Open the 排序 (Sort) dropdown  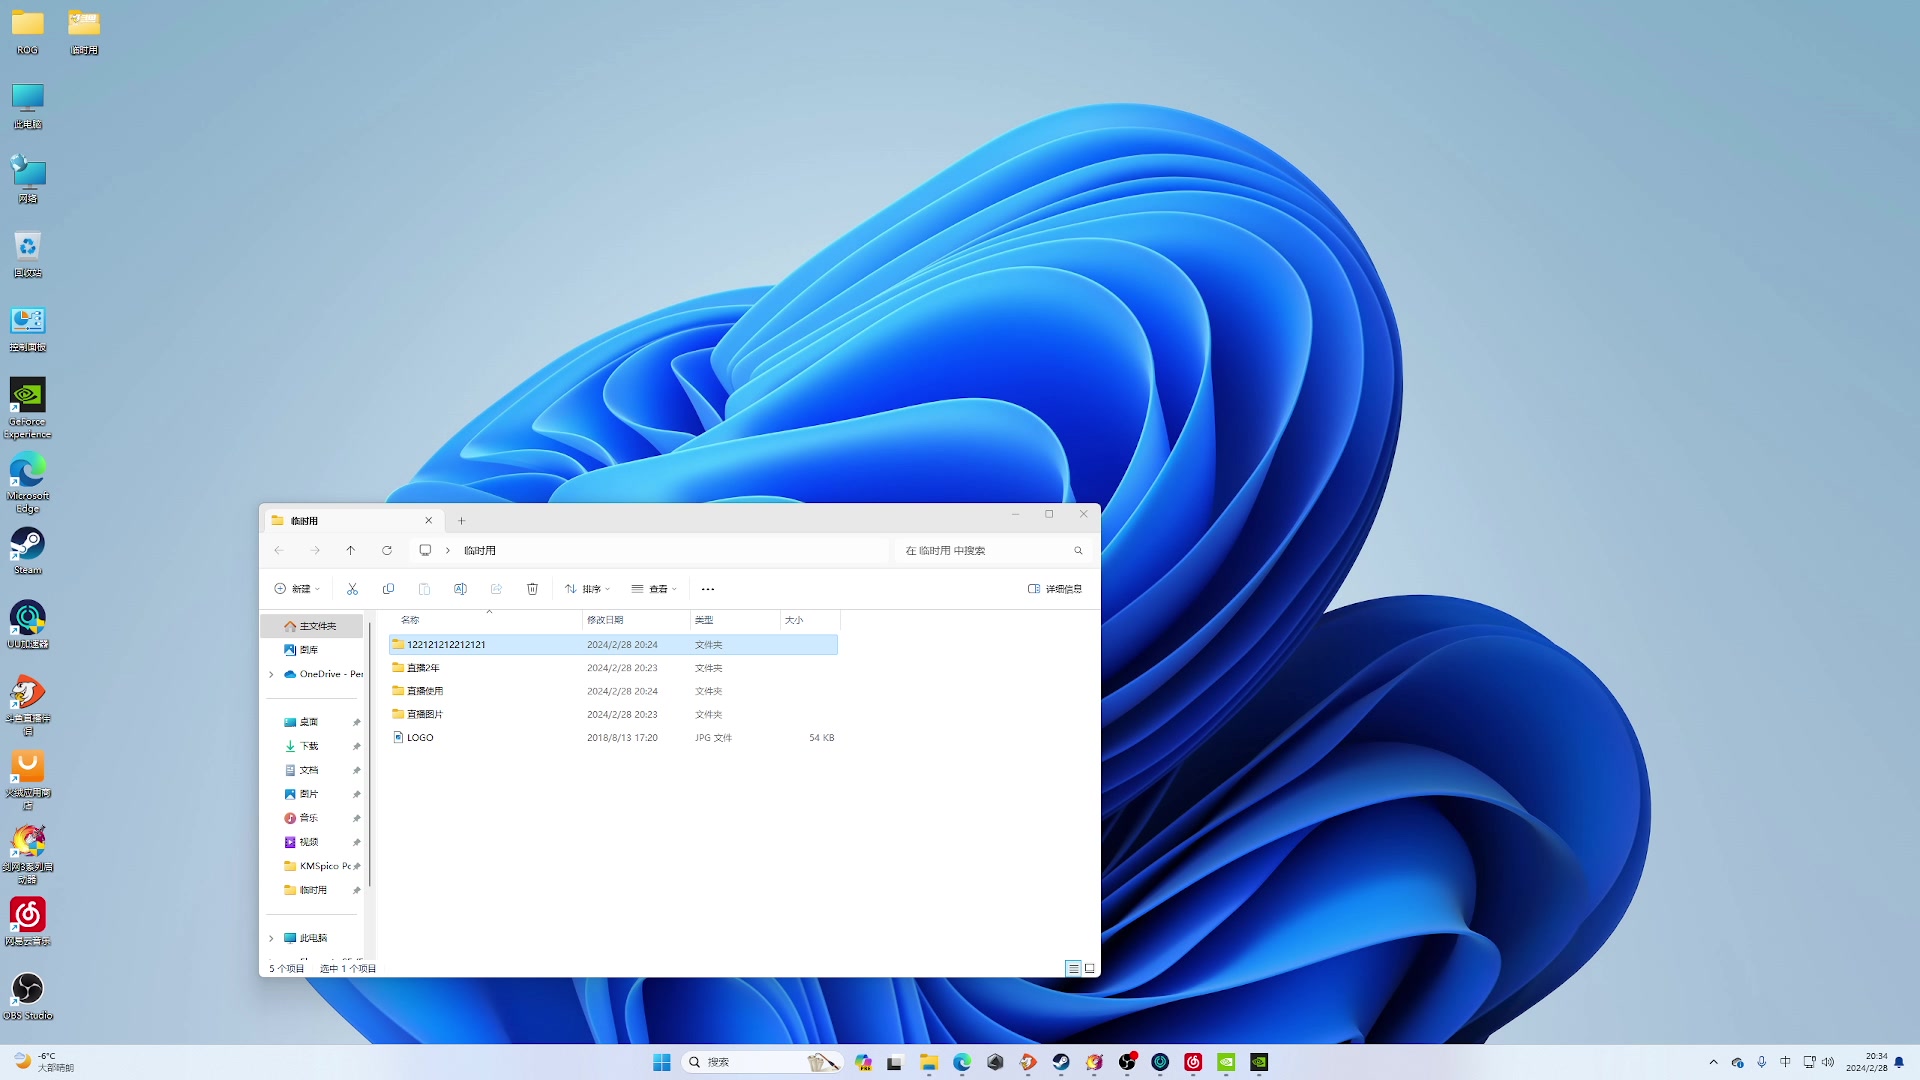pyautogui.click(x=587, y=589)
